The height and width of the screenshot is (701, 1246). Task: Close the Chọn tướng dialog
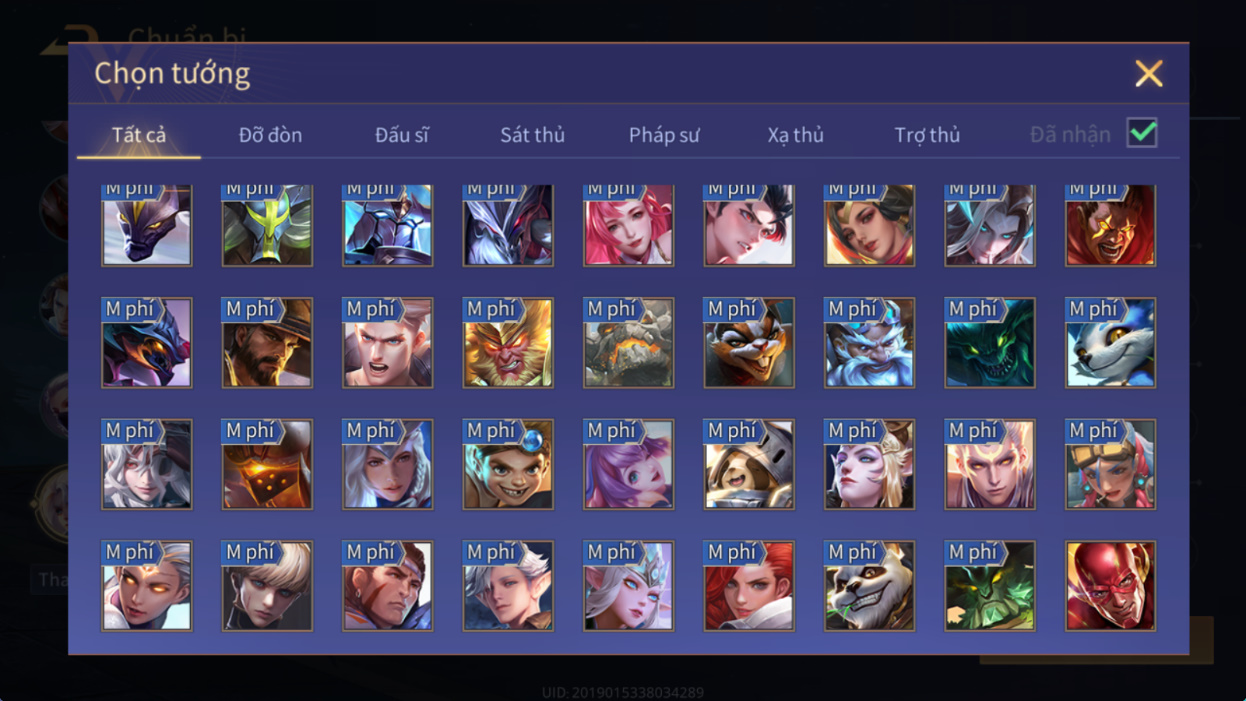click(x=1149, y=73)
